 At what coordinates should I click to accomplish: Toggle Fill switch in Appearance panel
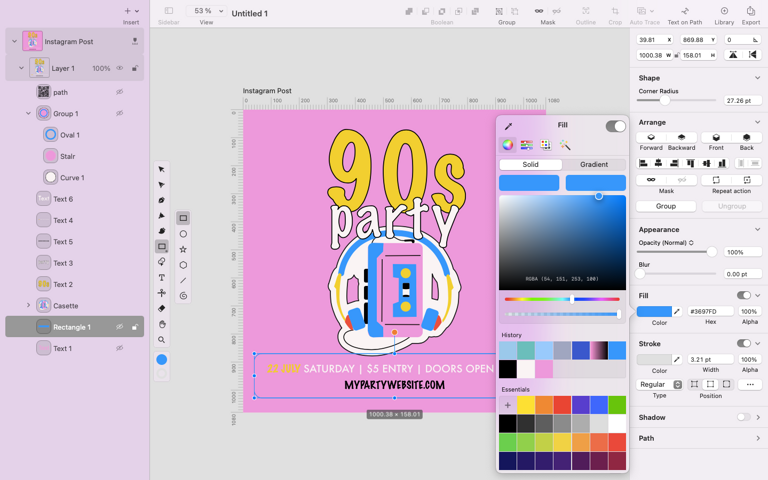point(744,295)
